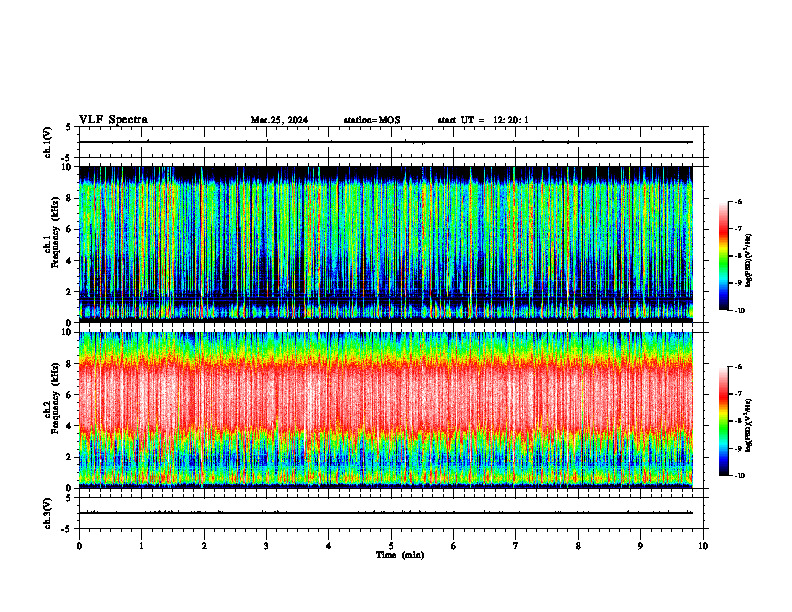This screenshot has height=612, width=792.
Task: Click the "station=MOS" header label
Action: [372, 120]
